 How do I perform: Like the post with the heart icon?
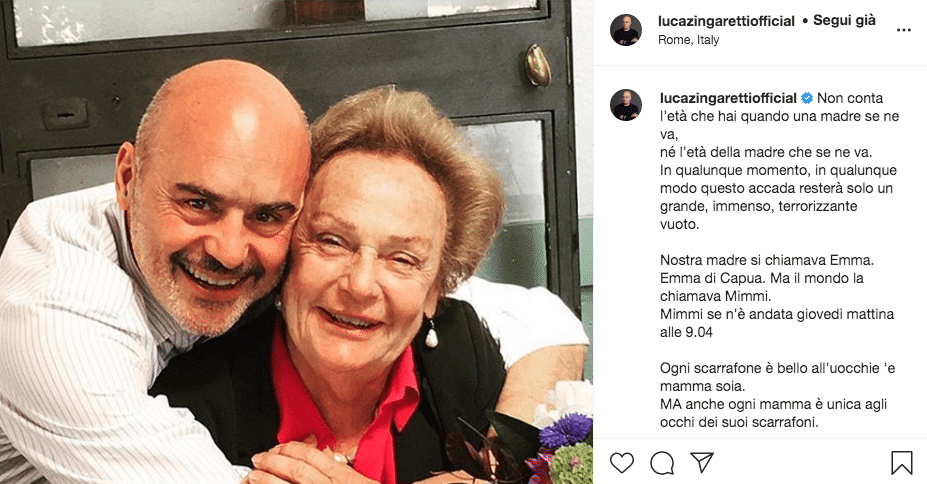coord(621,463)
